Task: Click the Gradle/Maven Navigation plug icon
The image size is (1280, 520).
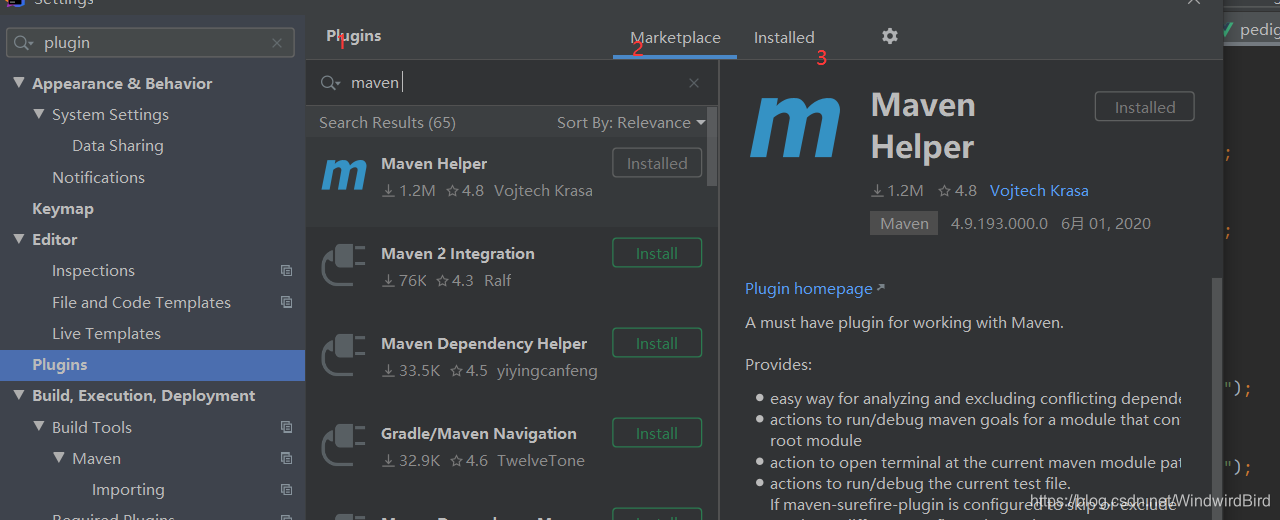Action: click(x=343, y=445)
